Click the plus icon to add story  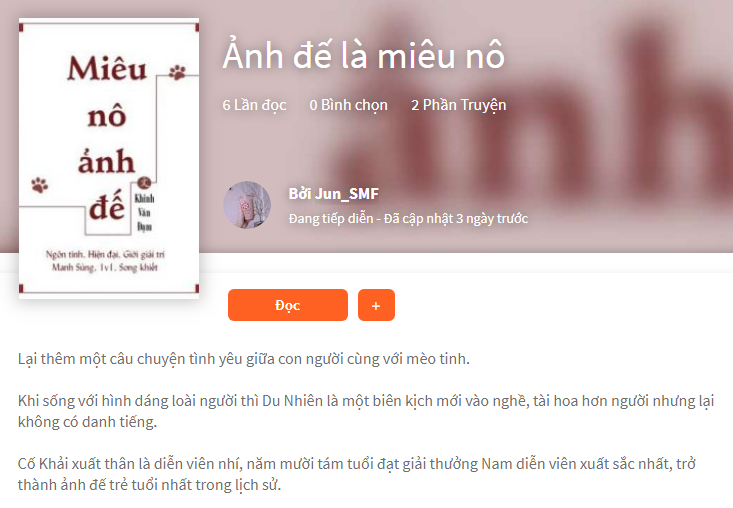pyautogui.click(x=376, y=305)
